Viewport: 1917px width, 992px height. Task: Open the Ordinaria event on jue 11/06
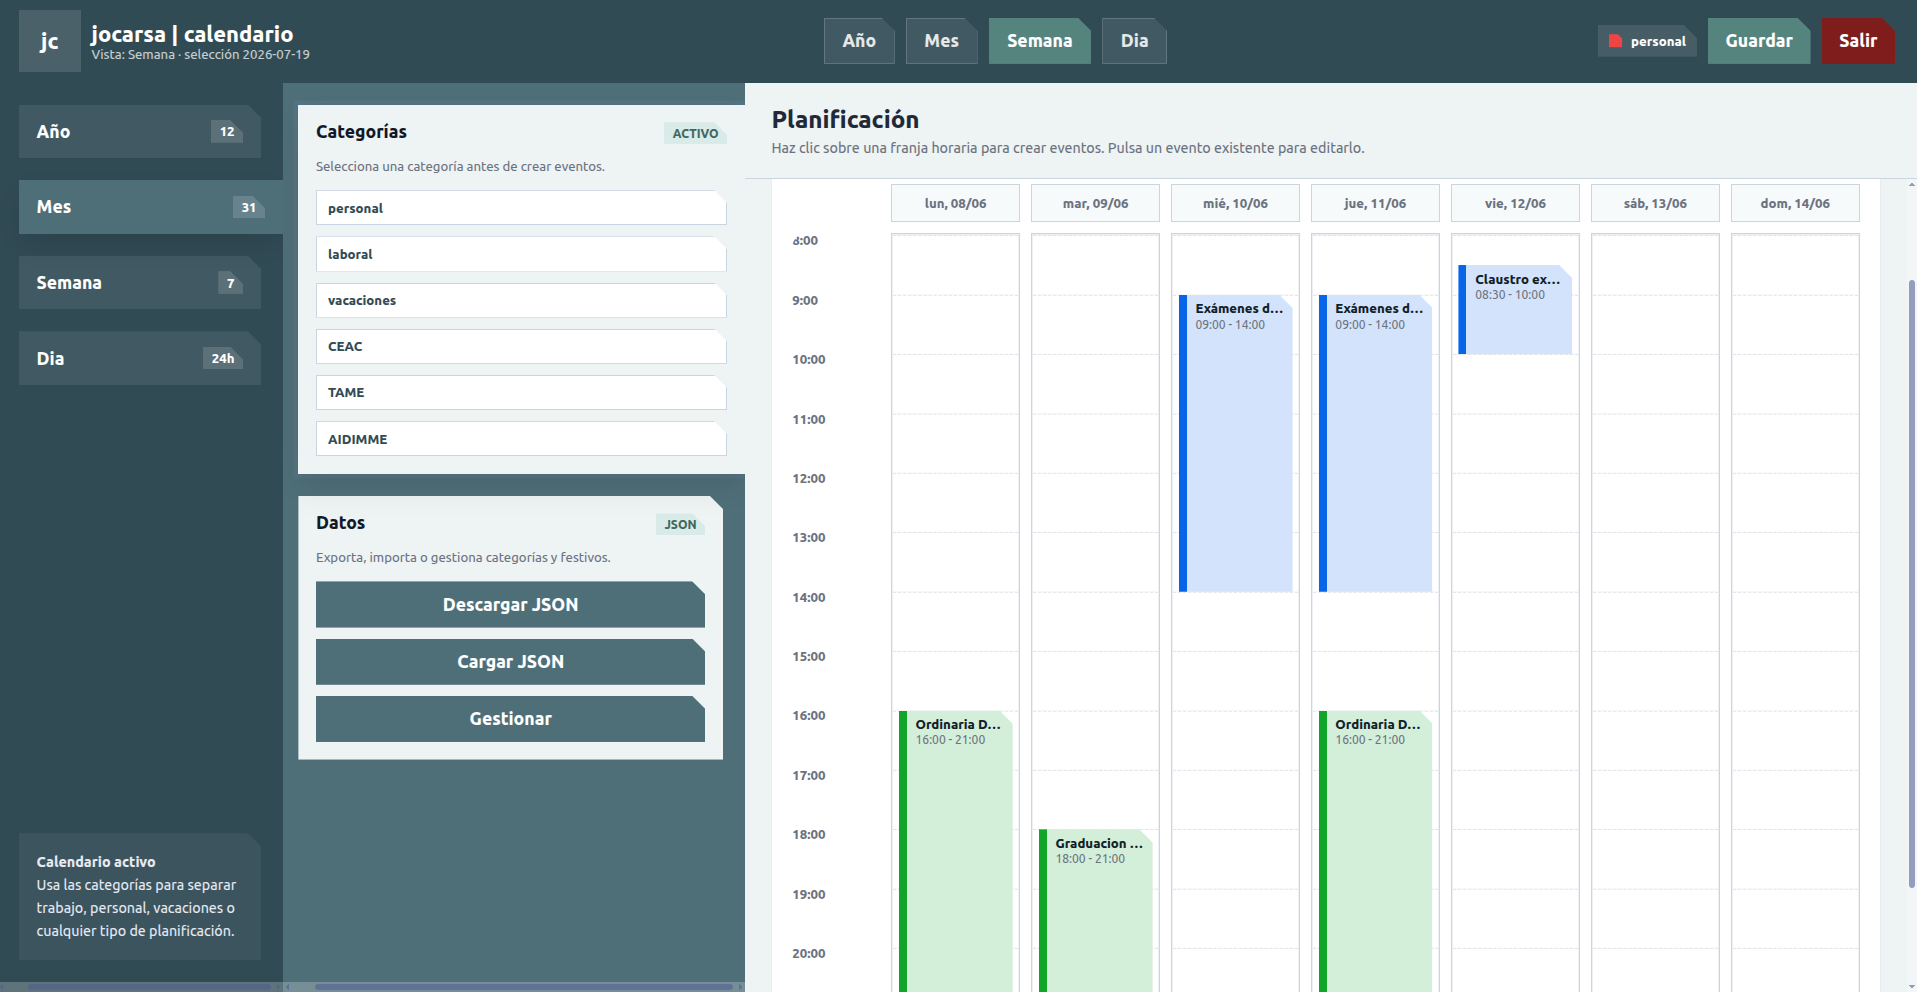(1376, 851)
